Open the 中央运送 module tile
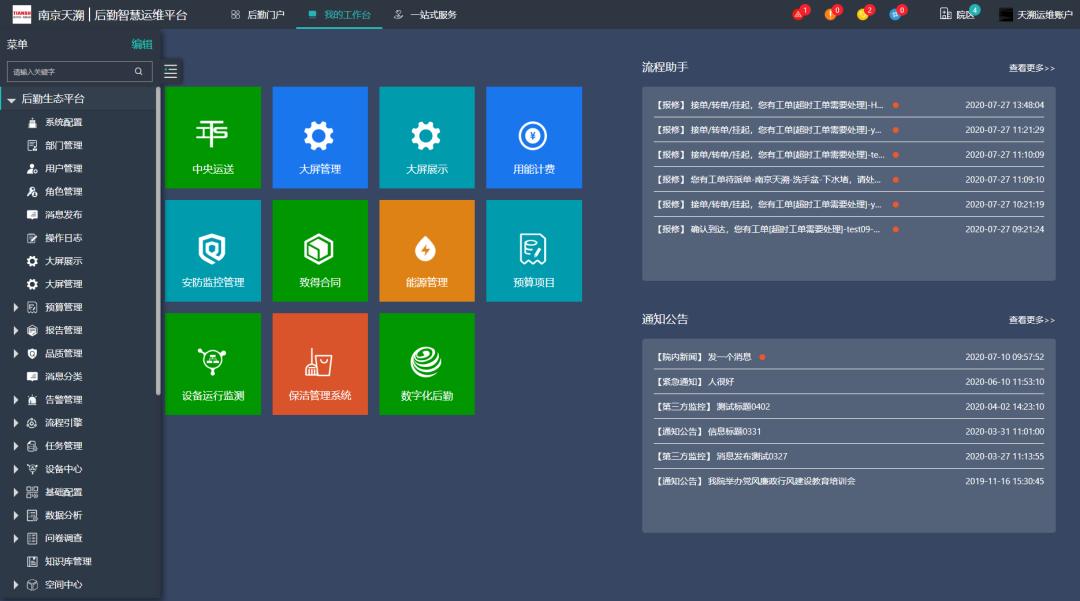The image size is (1080, 601). tap(212, 137)
